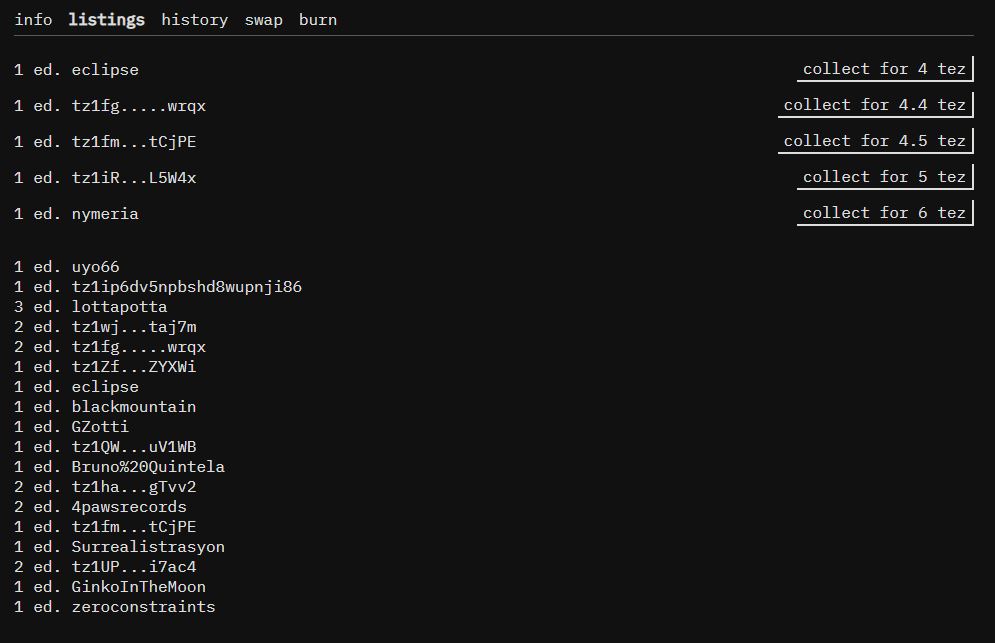Open owner tz1ip6dv5npbshd8wupnji86
Image resolution: width=995 pixels, height=643 pixels.
(x=187, y=287)
